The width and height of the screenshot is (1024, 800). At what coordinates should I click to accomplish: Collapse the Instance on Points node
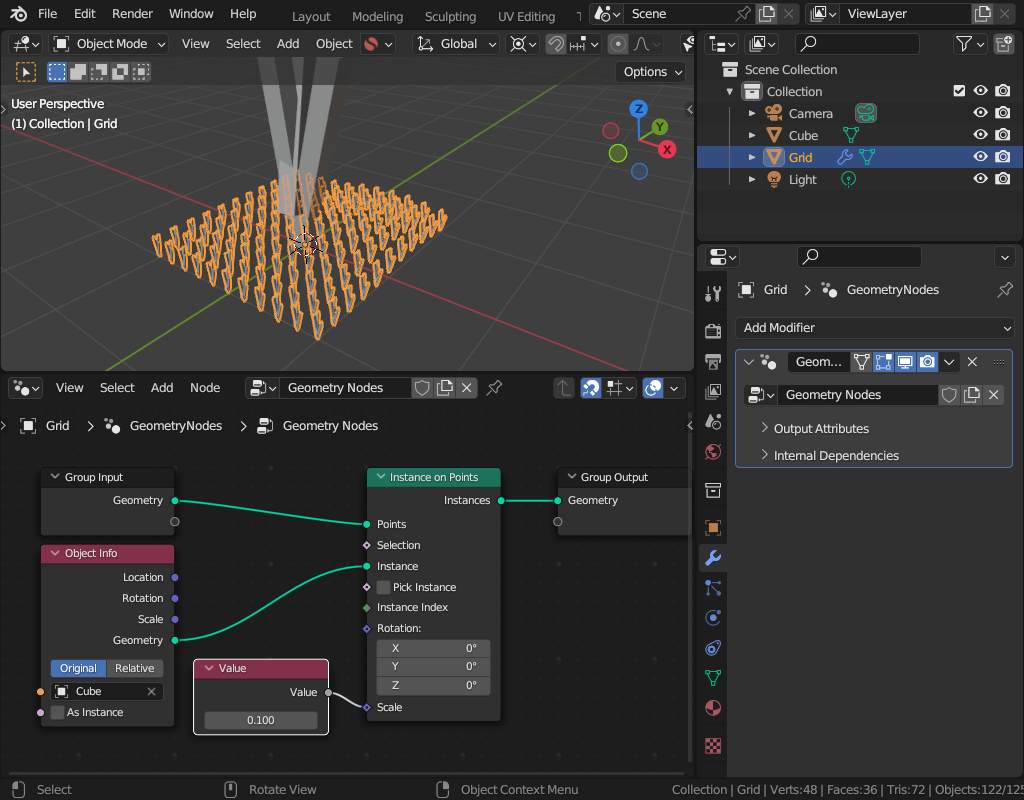pyautogui.click(x=381, y=477)
